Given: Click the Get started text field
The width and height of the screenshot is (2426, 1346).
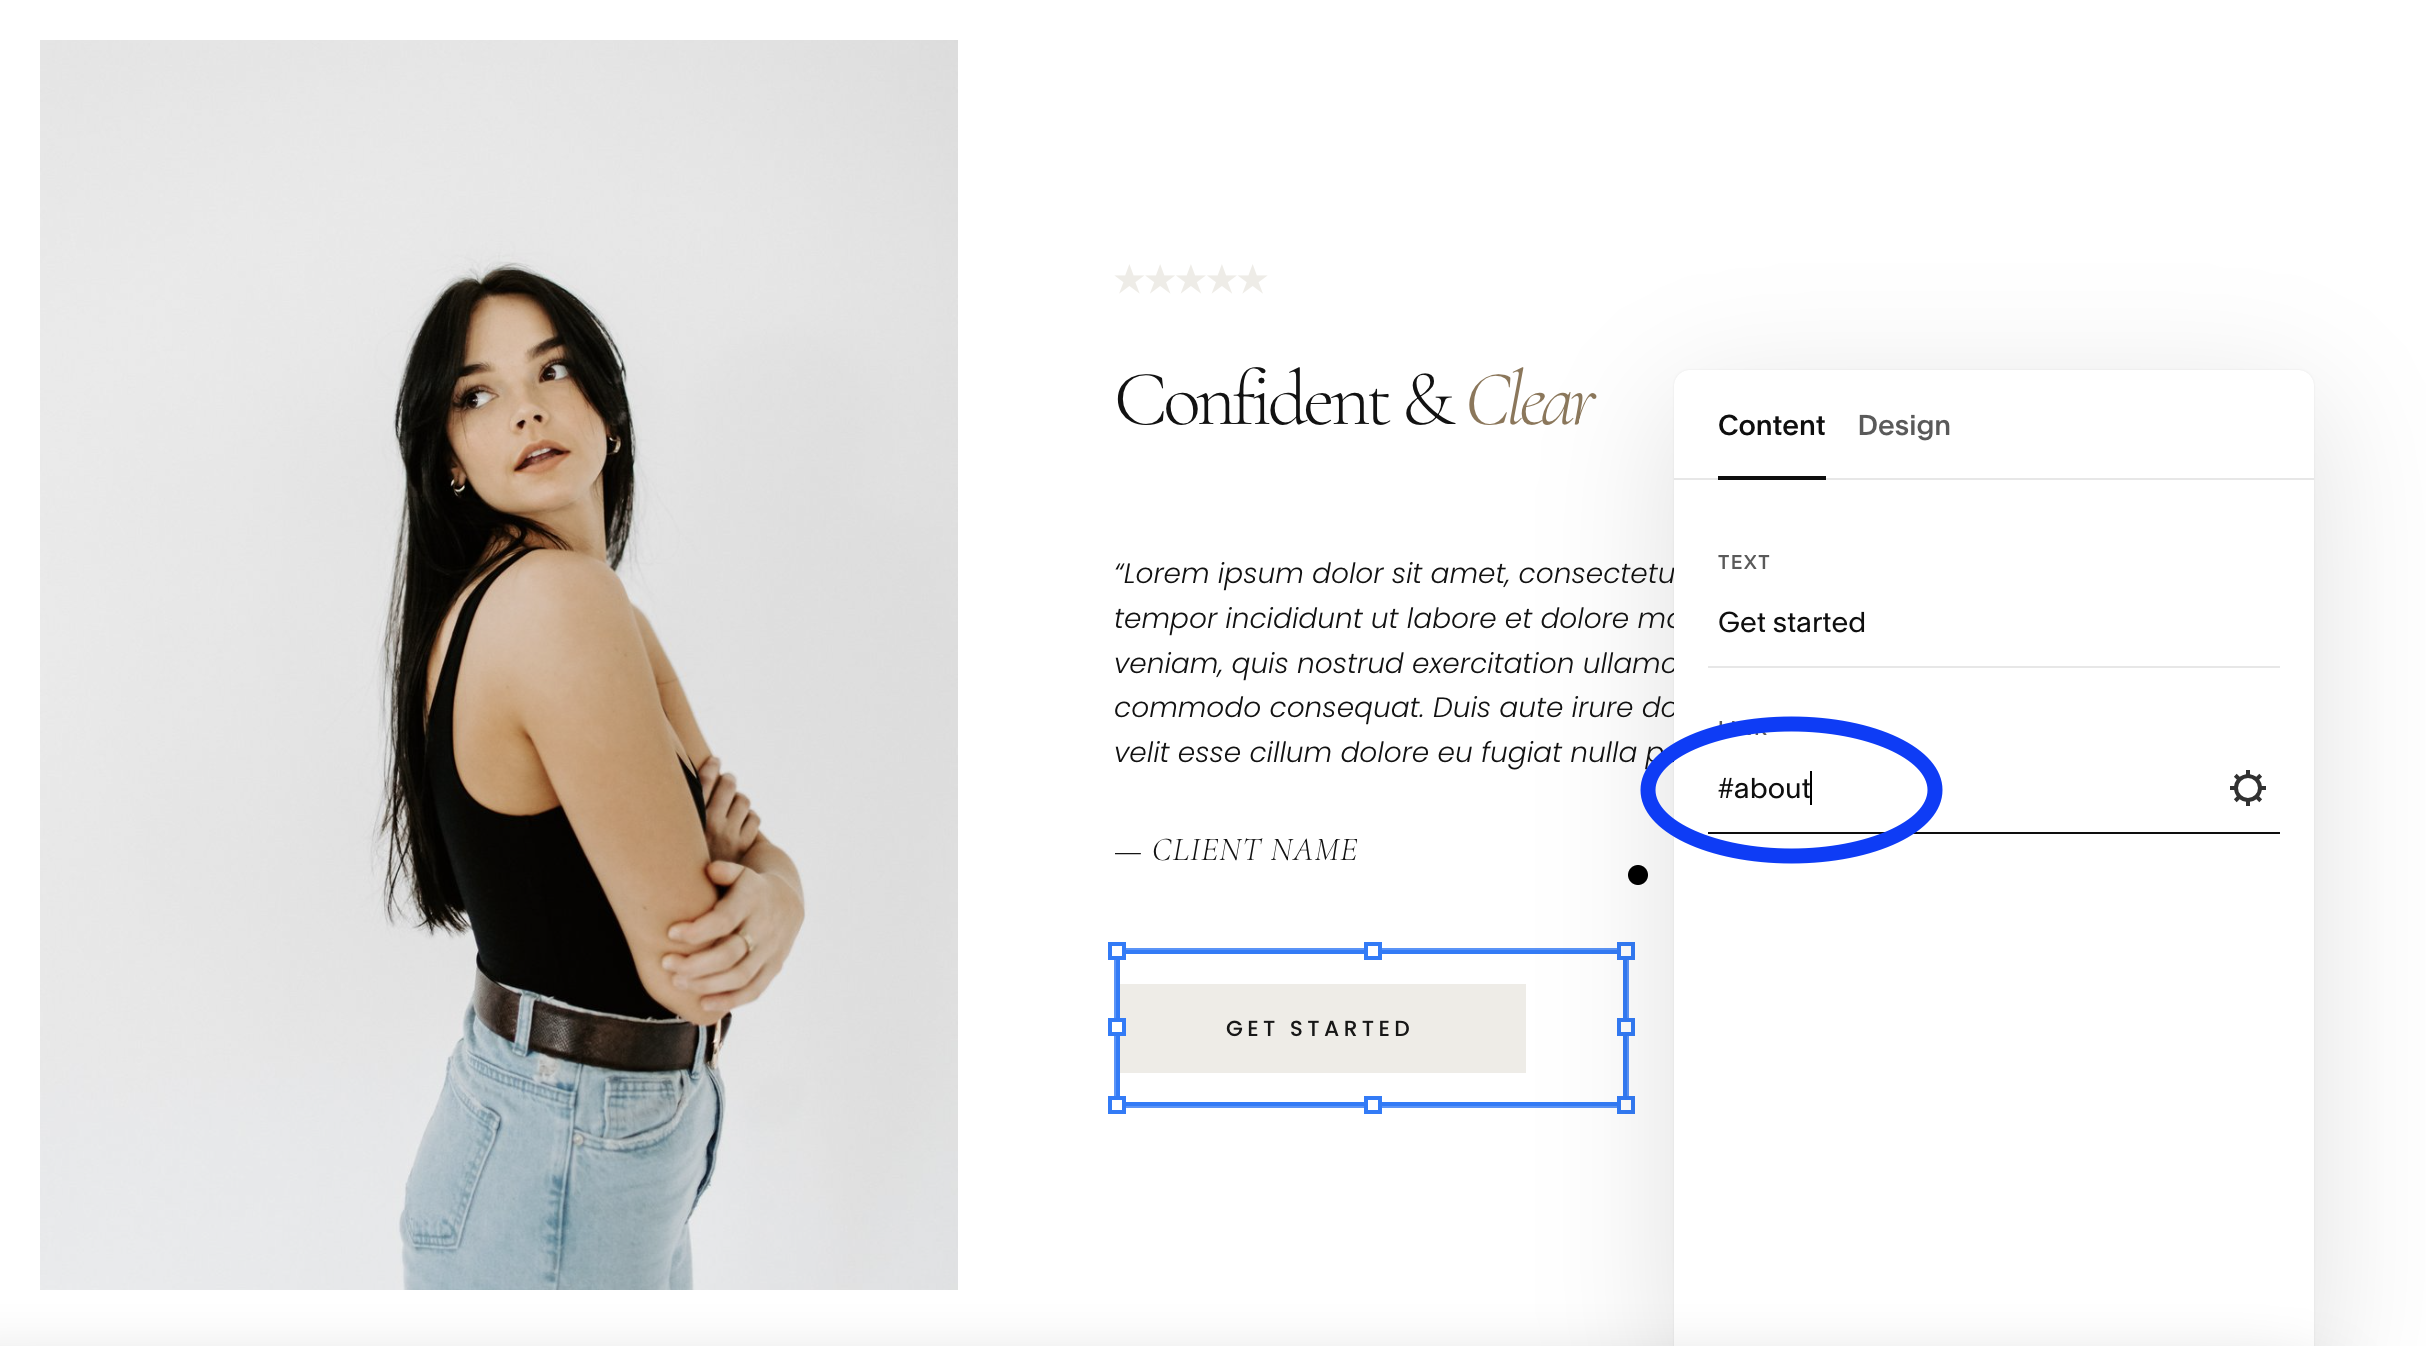Looking at the screenshot, I should [x=1993, y=623].
